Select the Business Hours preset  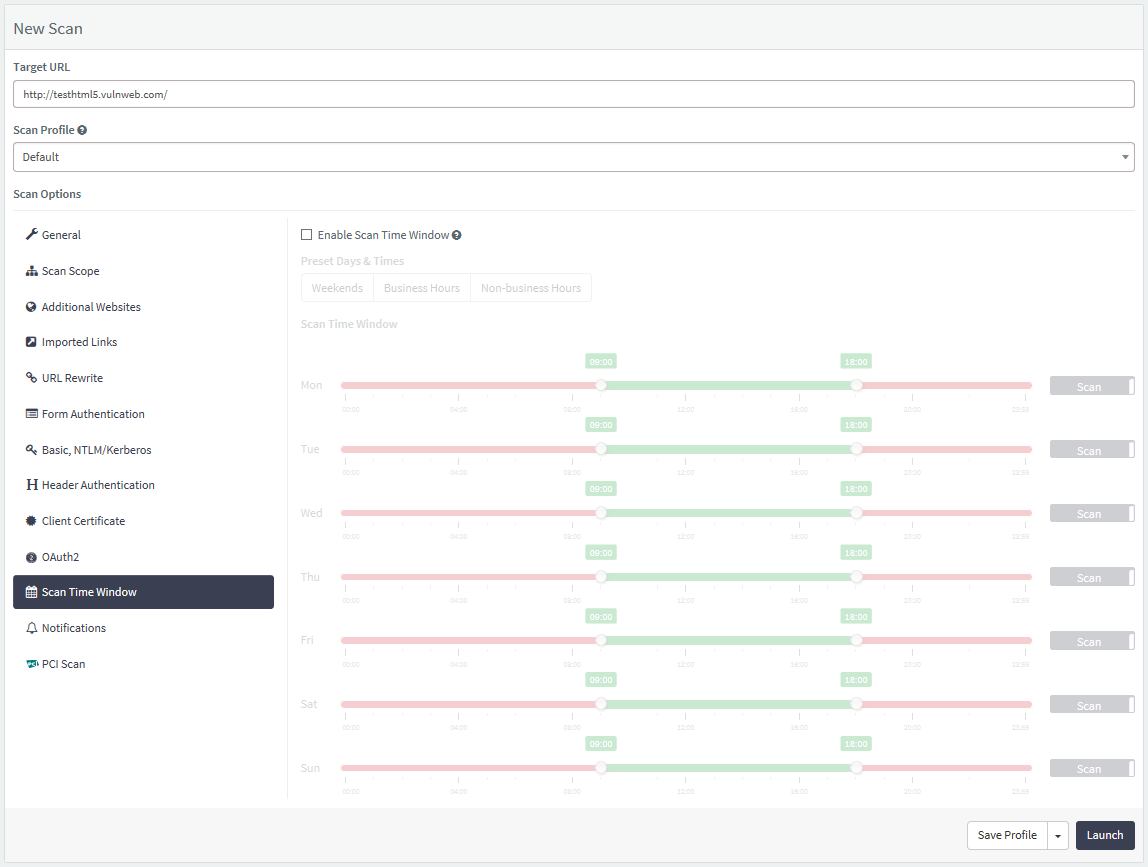[x=422, y=288]
